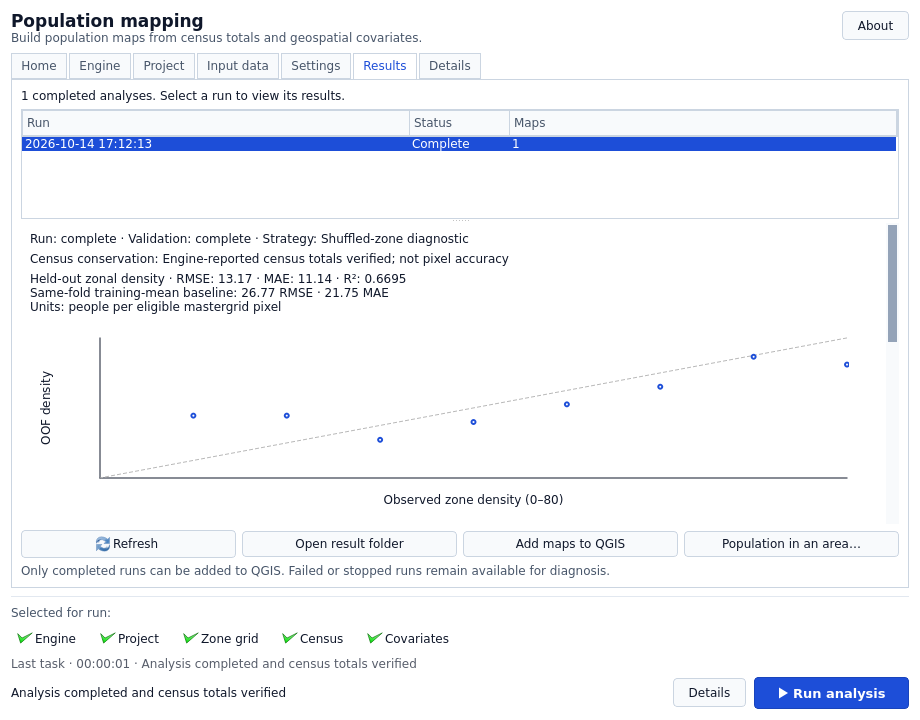The image size is (920, 720).
Task: Click the Details button beside Run analysis
Action: pos(709,693)
